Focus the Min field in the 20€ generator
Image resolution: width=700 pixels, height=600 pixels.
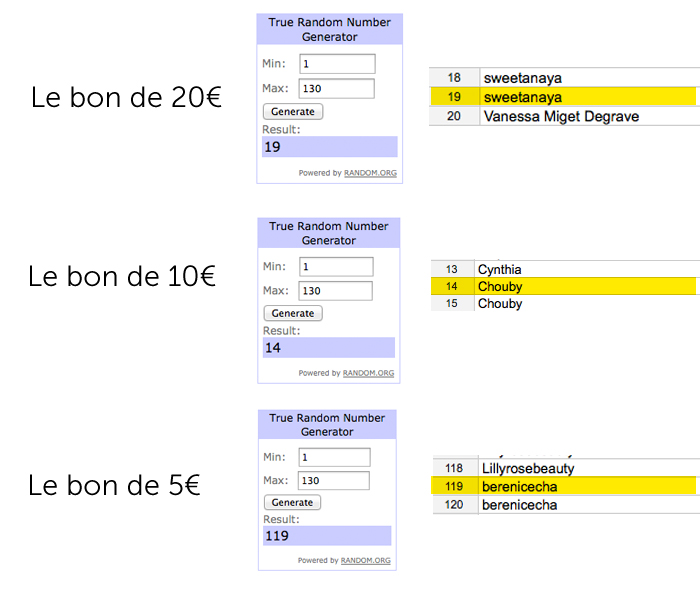pyautogui.click(x=337, y=64)
